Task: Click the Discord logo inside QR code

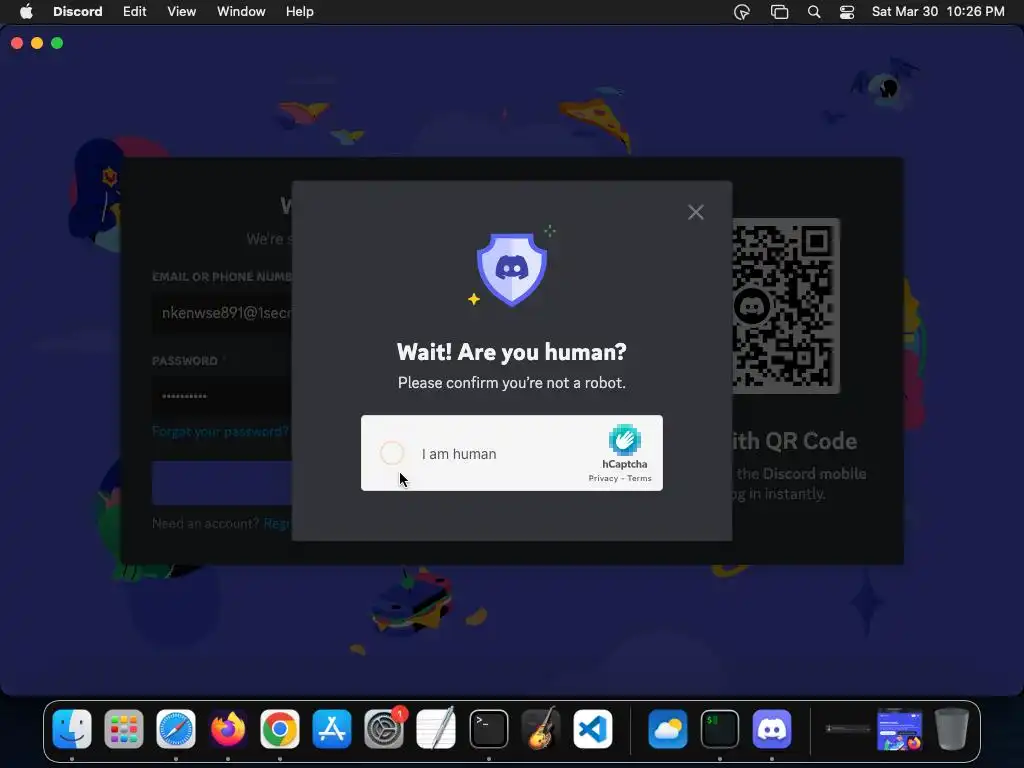Action: coord(752,306)
